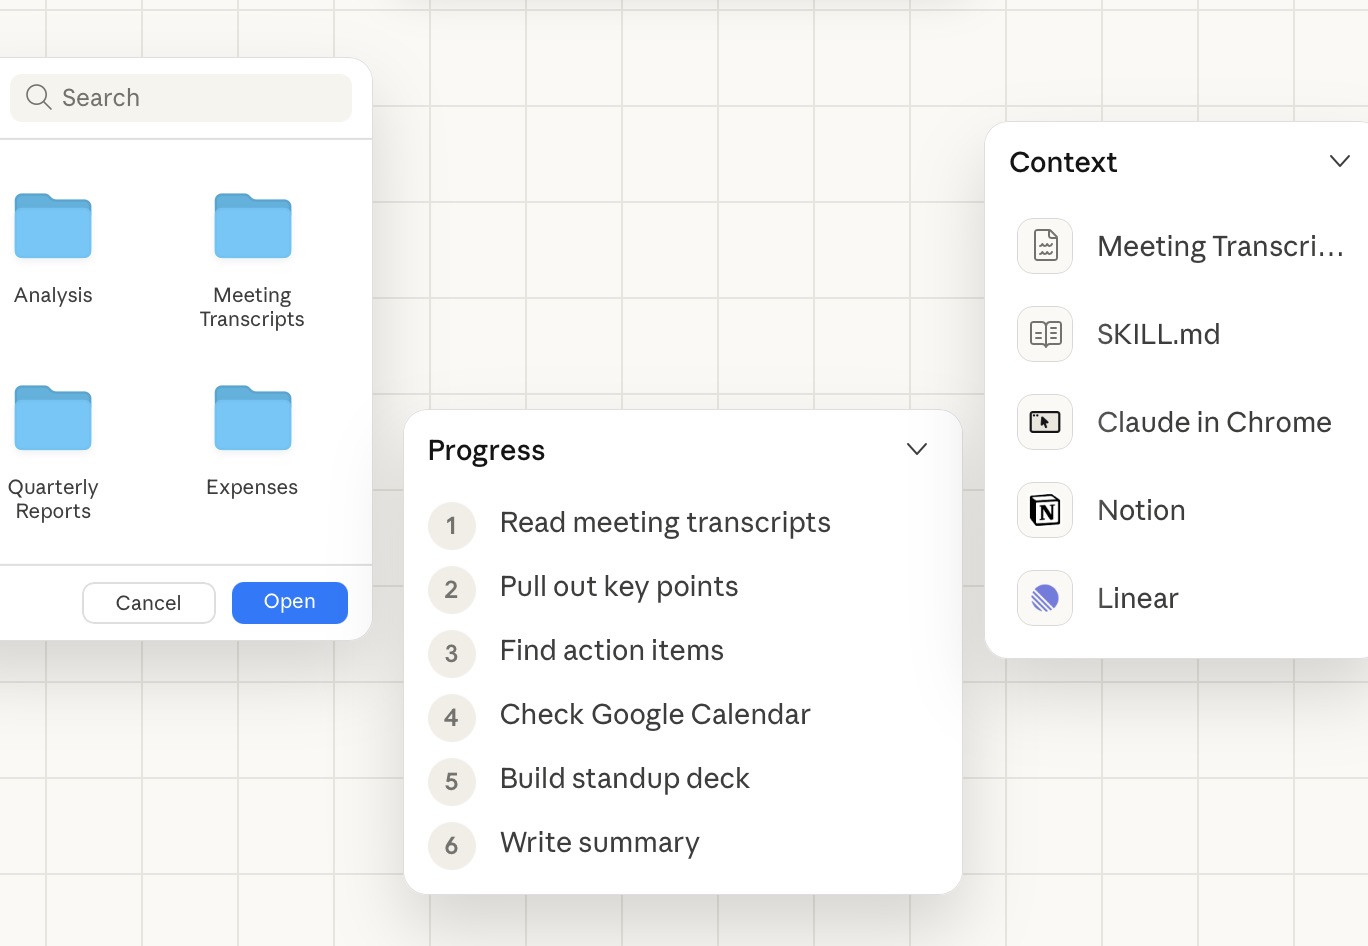The width and height of the screenshot is (1368, 946).
Task: Collapse the Context panel chevron
Action: click(x=1340, y=161)
